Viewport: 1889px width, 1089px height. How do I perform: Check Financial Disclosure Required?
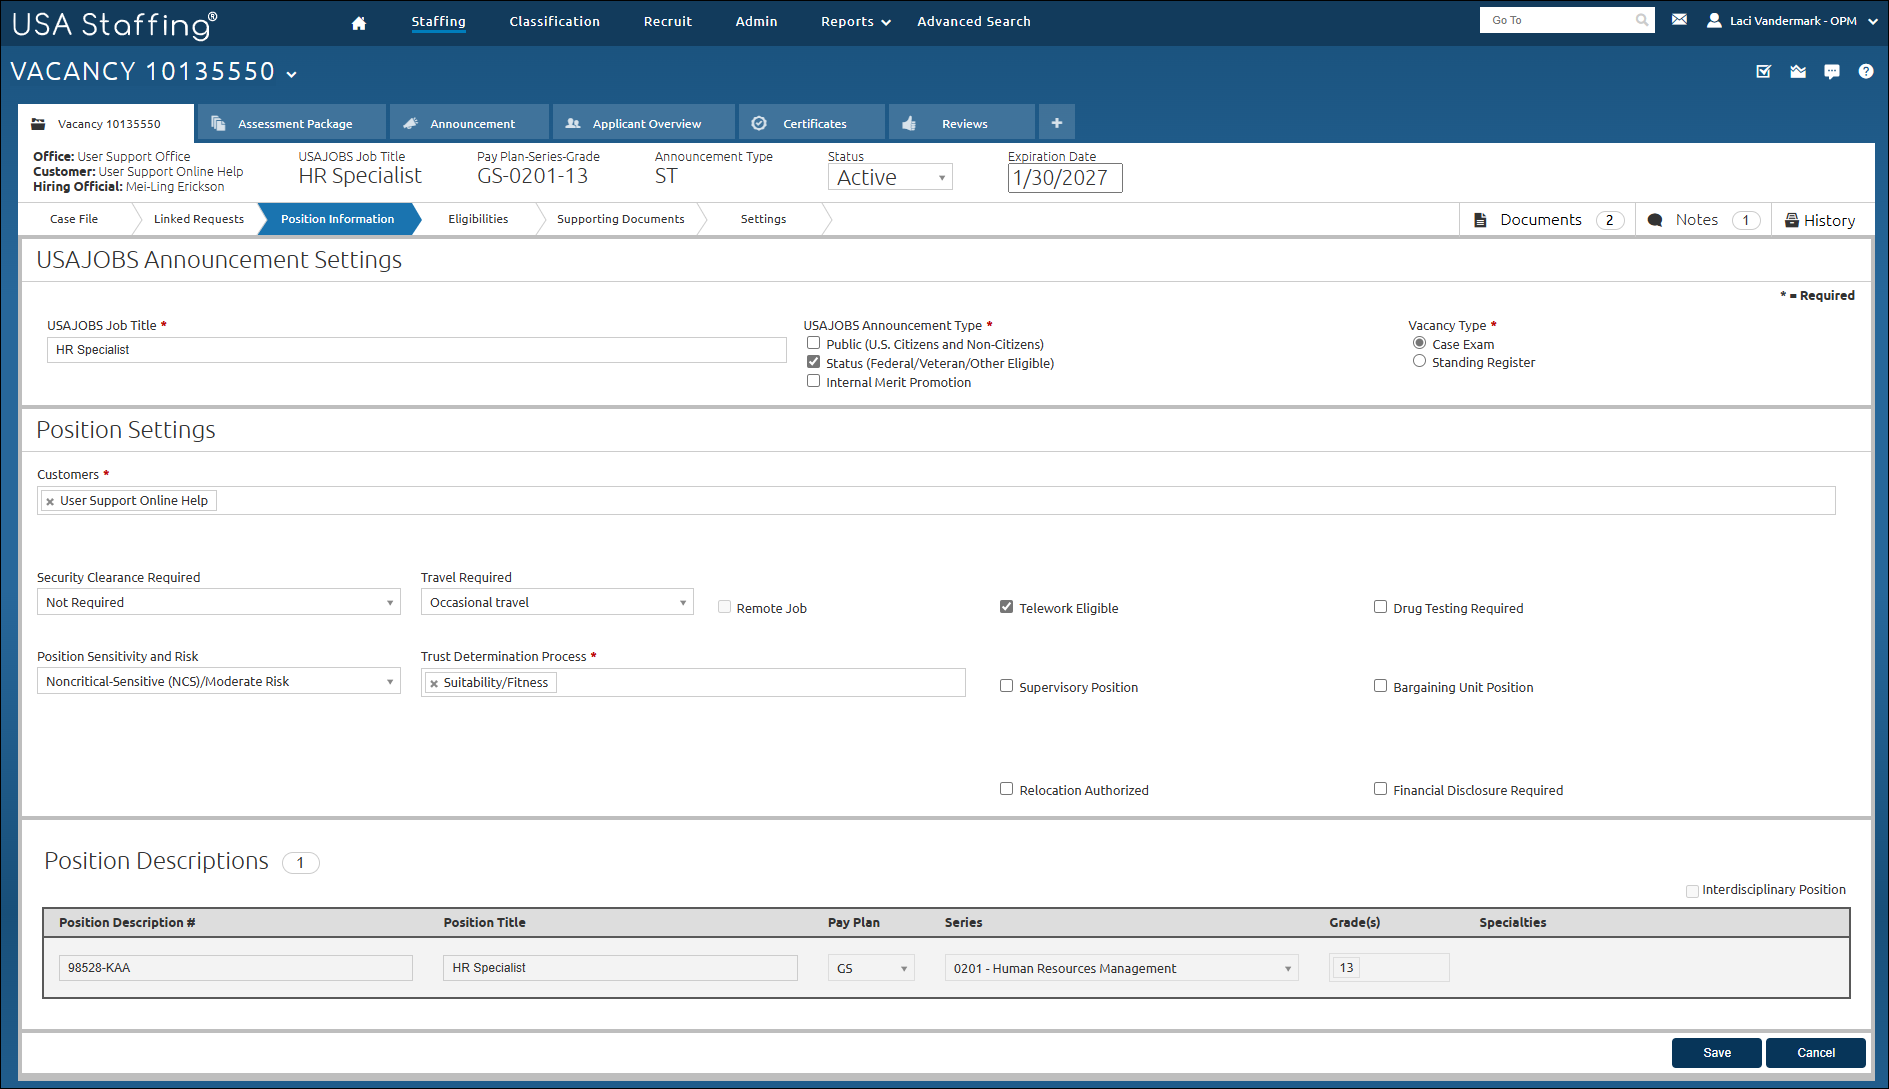[1381, 789]
